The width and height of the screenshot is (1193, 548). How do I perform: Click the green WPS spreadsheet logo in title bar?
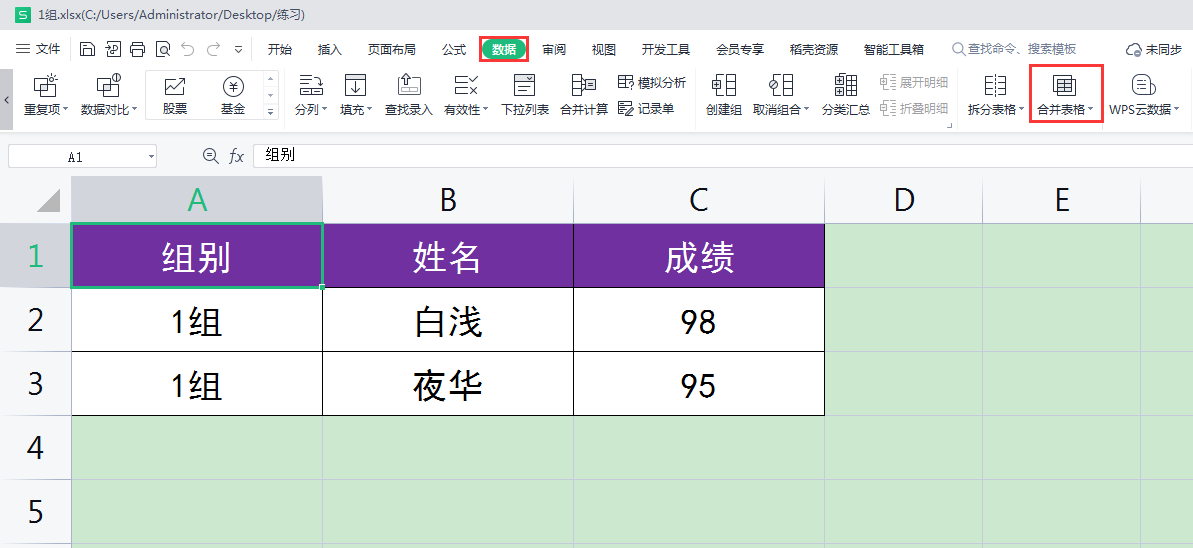tap(24, 14)
